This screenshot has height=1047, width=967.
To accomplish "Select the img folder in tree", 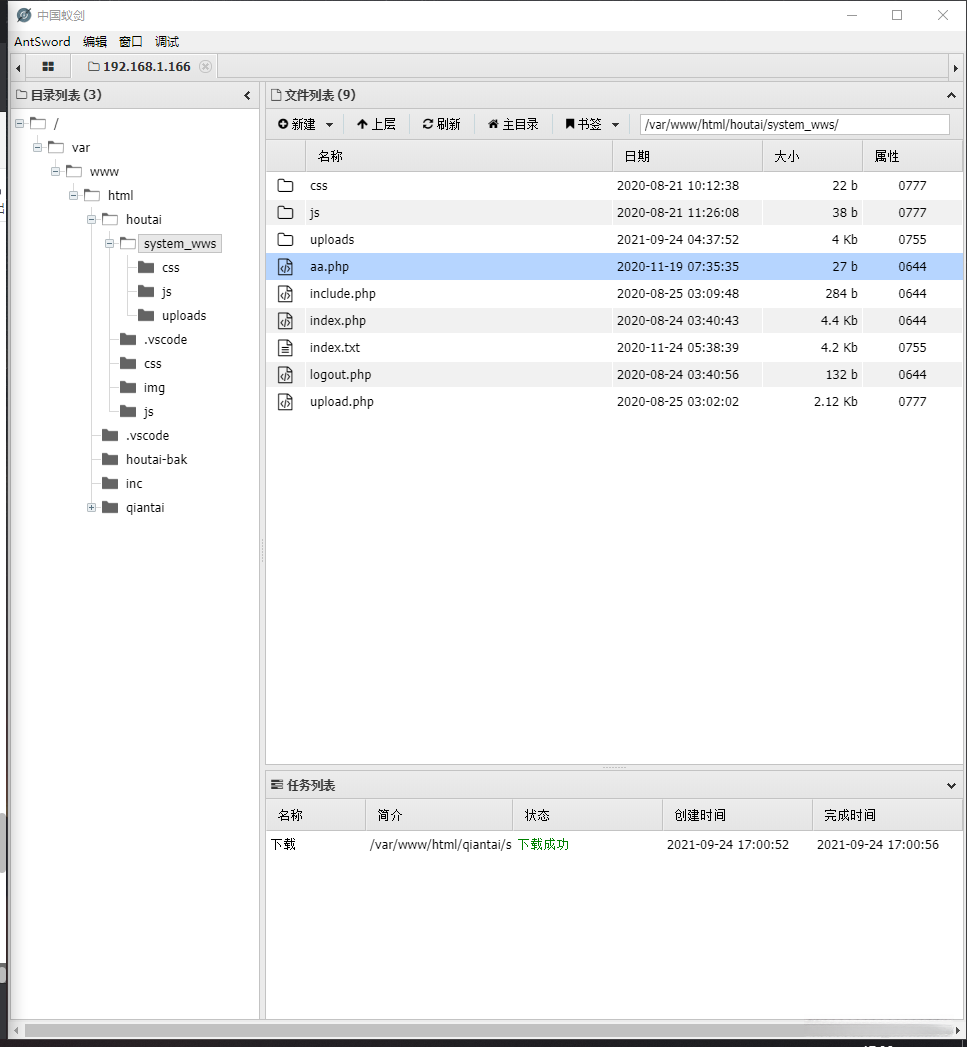I will [x=154, y=387].
